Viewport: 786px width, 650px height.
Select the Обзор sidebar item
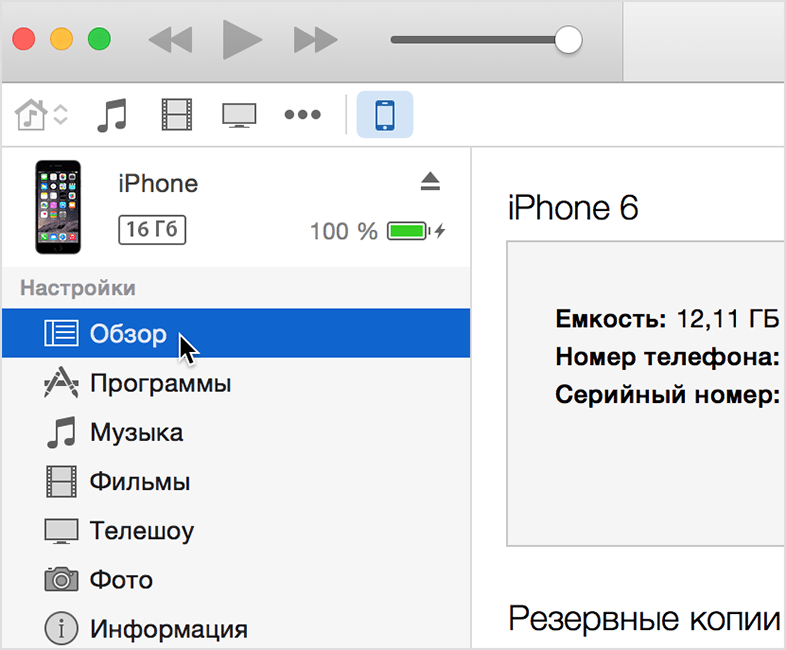[236, 333]
